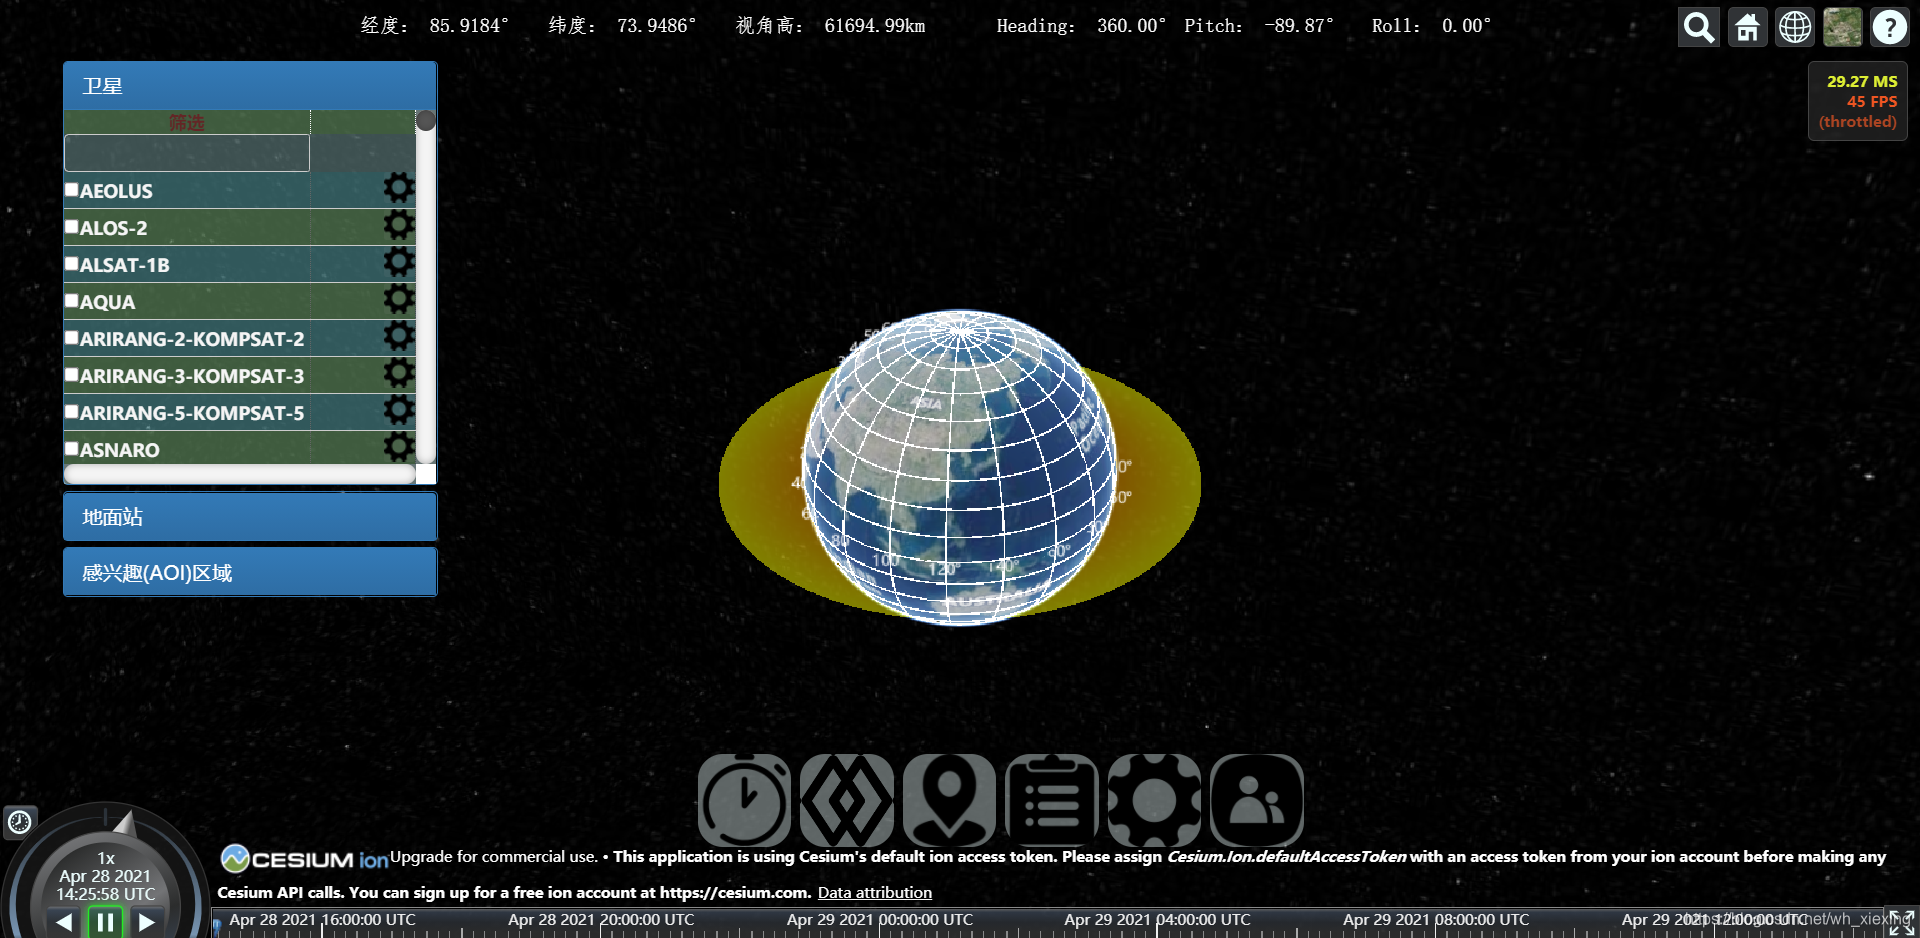Enable ARIRANG-2-KOMPSAT-2 checkbox
Viewport: 1920px width, 938px height.
click(72, 337)
